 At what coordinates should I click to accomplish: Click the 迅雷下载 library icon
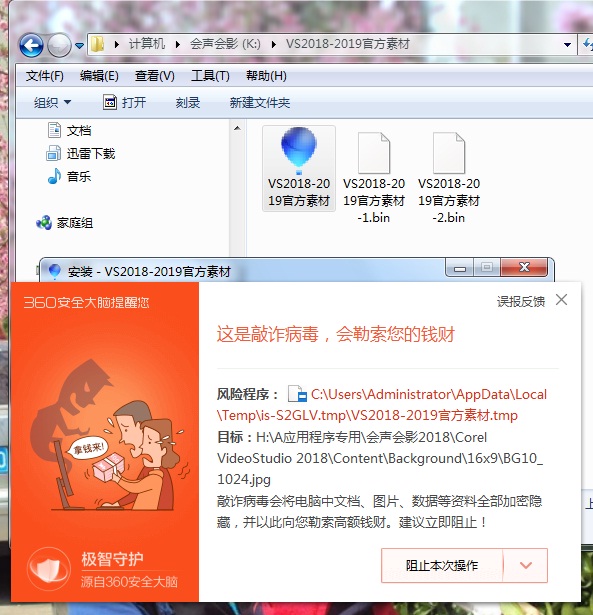coord(54,153)
